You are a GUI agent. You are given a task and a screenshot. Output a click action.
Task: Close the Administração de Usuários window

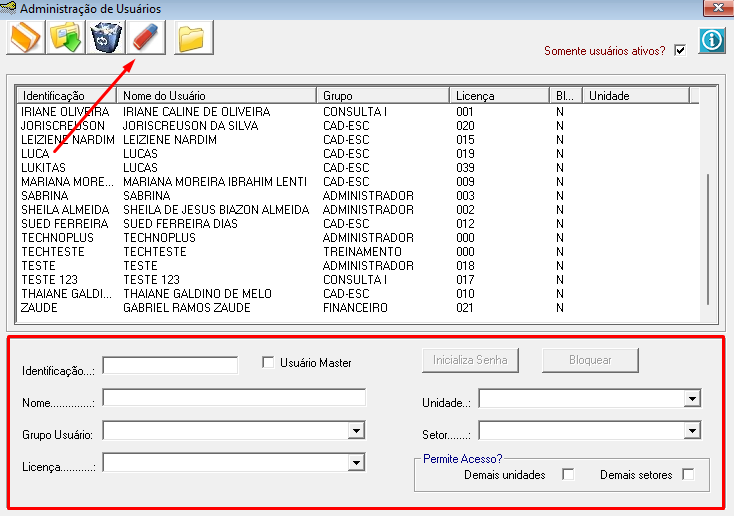(719, 7)
